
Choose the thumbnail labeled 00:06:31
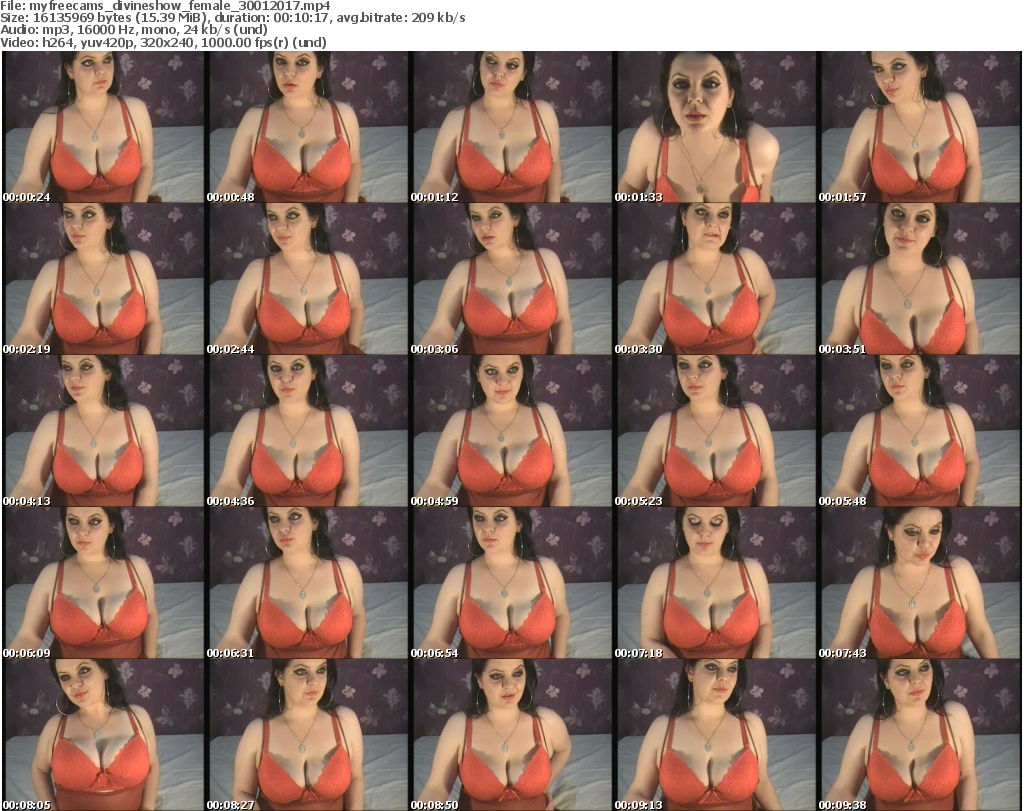307,583
